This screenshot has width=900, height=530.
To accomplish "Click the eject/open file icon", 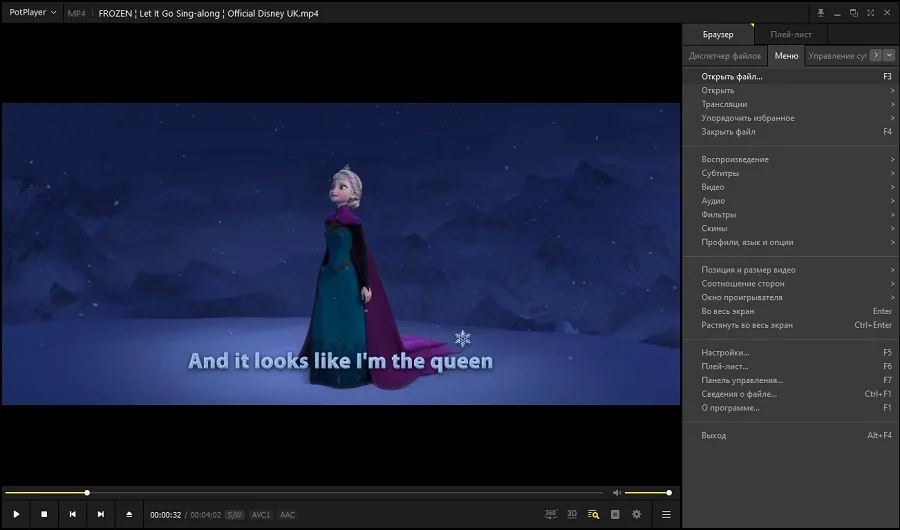I will tap(128, 514).
